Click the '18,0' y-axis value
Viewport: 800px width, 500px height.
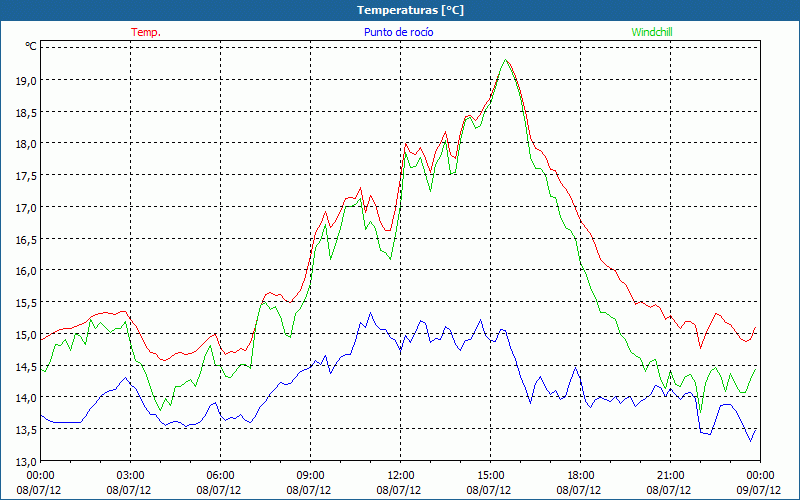click(x=26, y=144)
